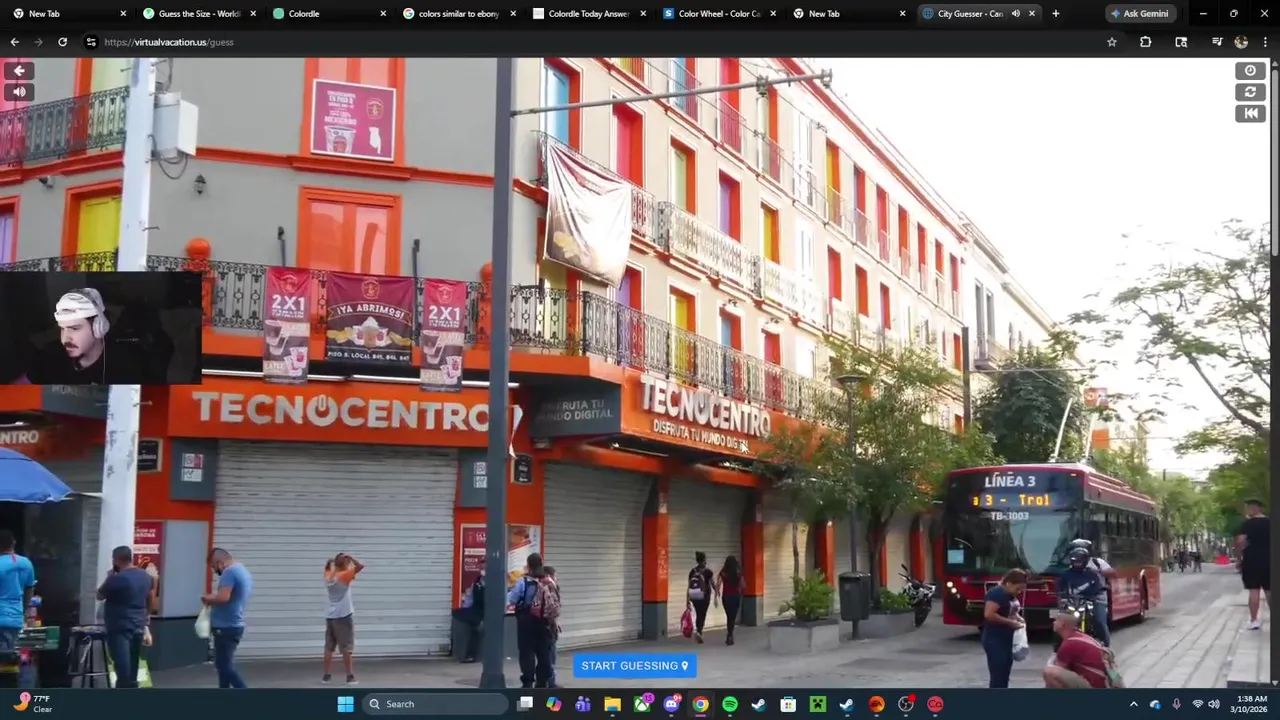
Task: Close the City Guesser tab
Action: pos(1032,14)
